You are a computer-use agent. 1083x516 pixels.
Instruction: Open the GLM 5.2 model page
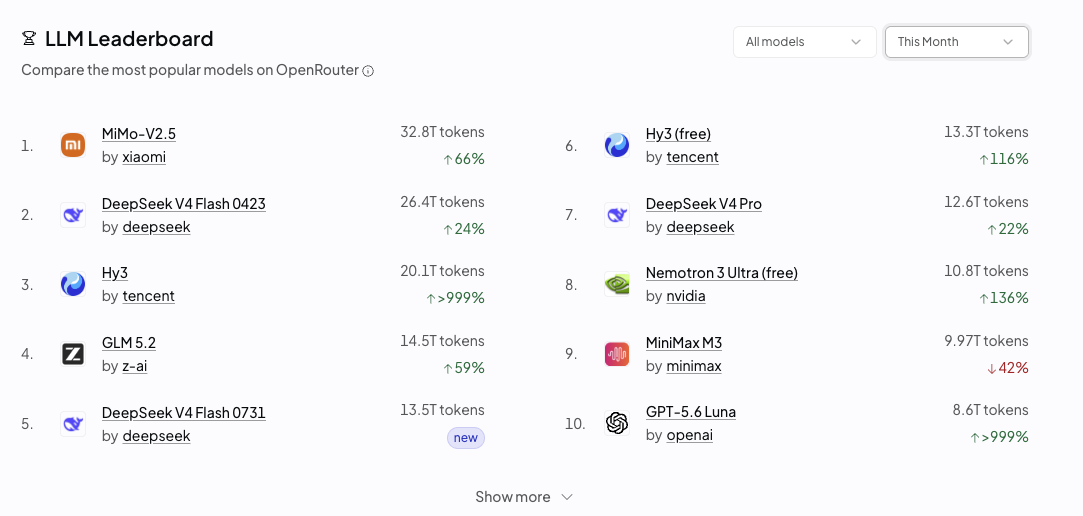pyautogui.click(x=128, y=343)
